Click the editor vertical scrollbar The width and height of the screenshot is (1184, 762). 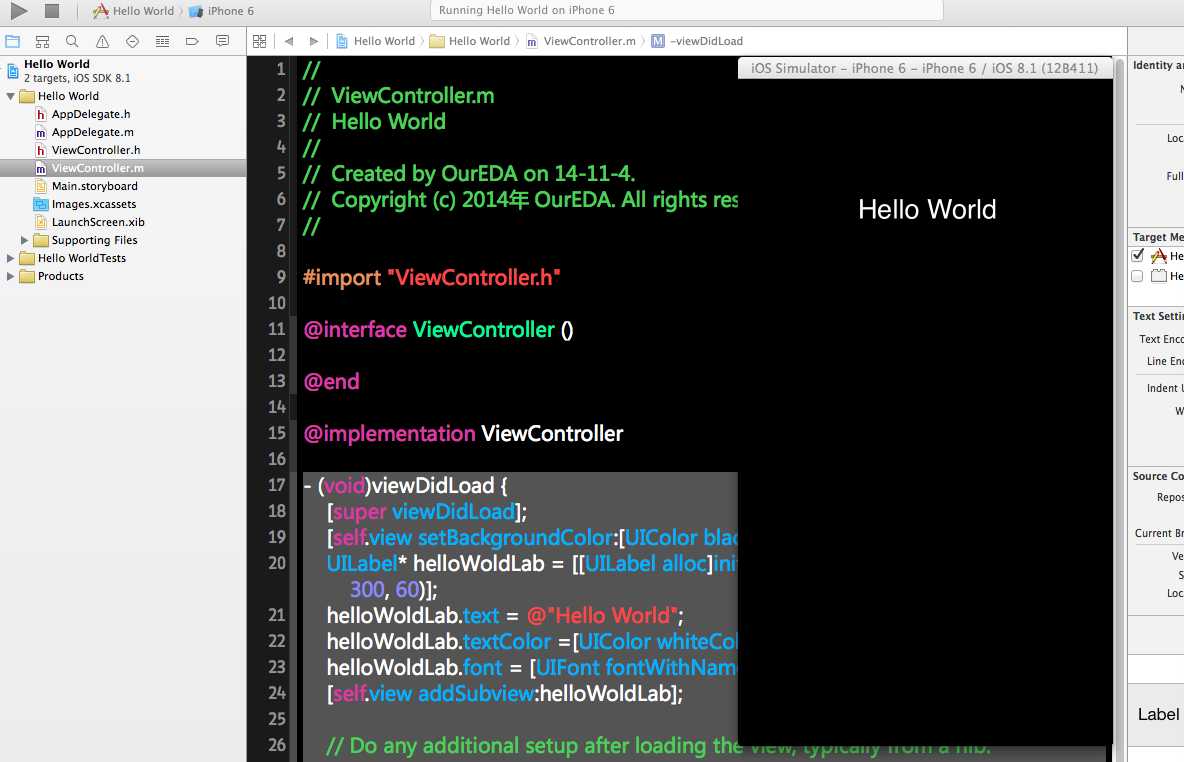click(1120, 408)
